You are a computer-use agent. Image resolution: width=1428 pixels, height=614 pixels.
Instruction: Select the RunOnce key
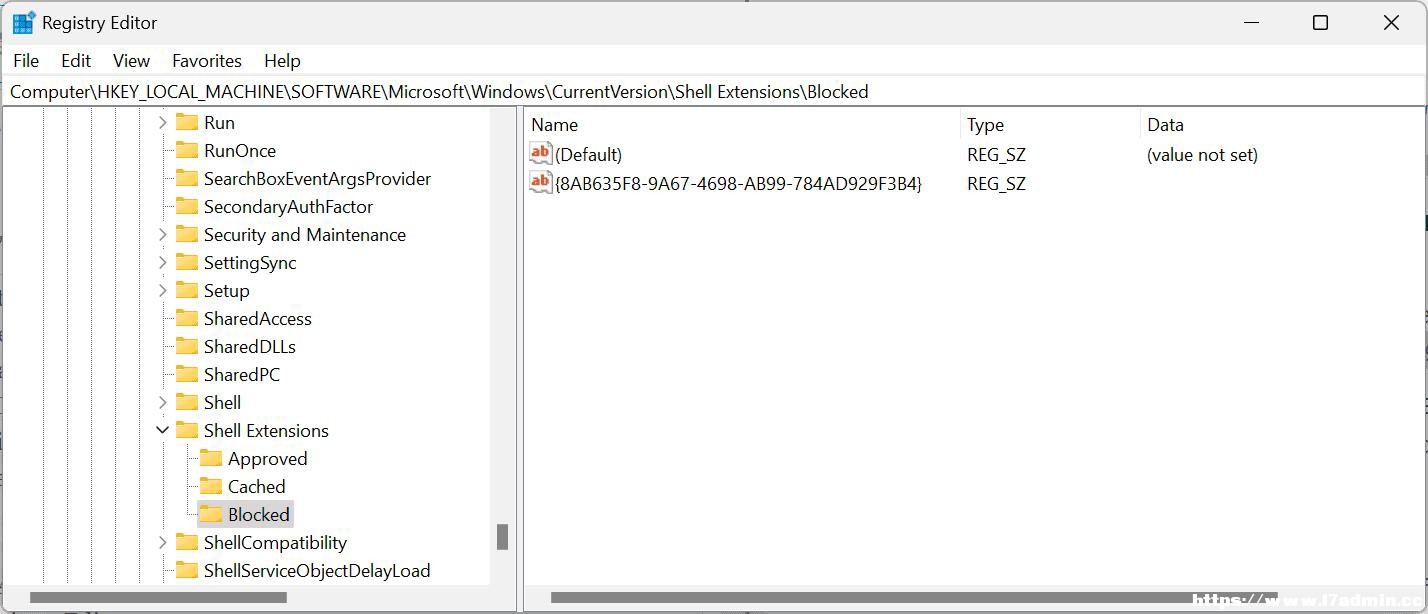[240, 151]
